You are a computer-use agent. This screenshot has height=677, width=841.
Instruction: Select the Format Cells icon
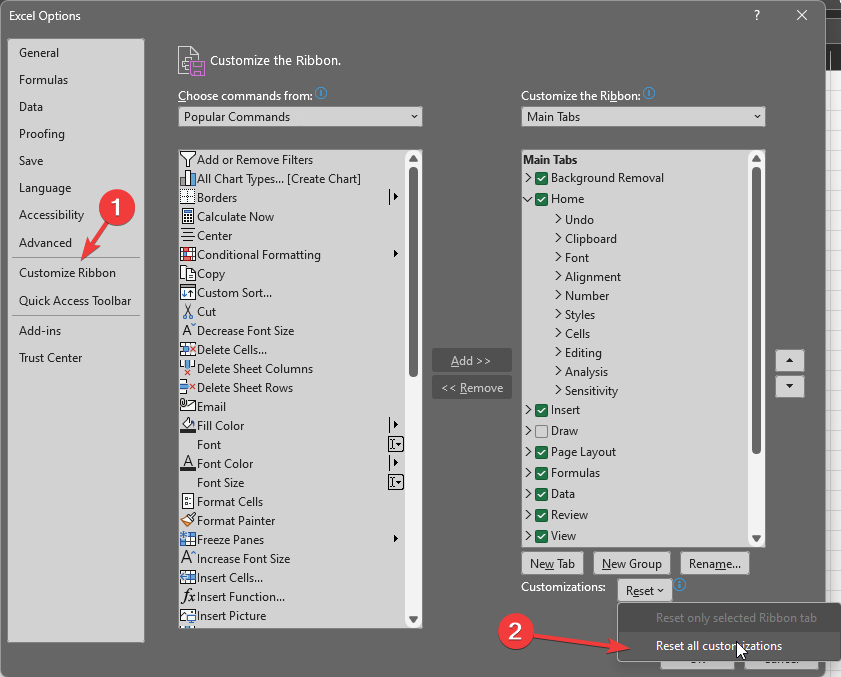pos(187,501)
